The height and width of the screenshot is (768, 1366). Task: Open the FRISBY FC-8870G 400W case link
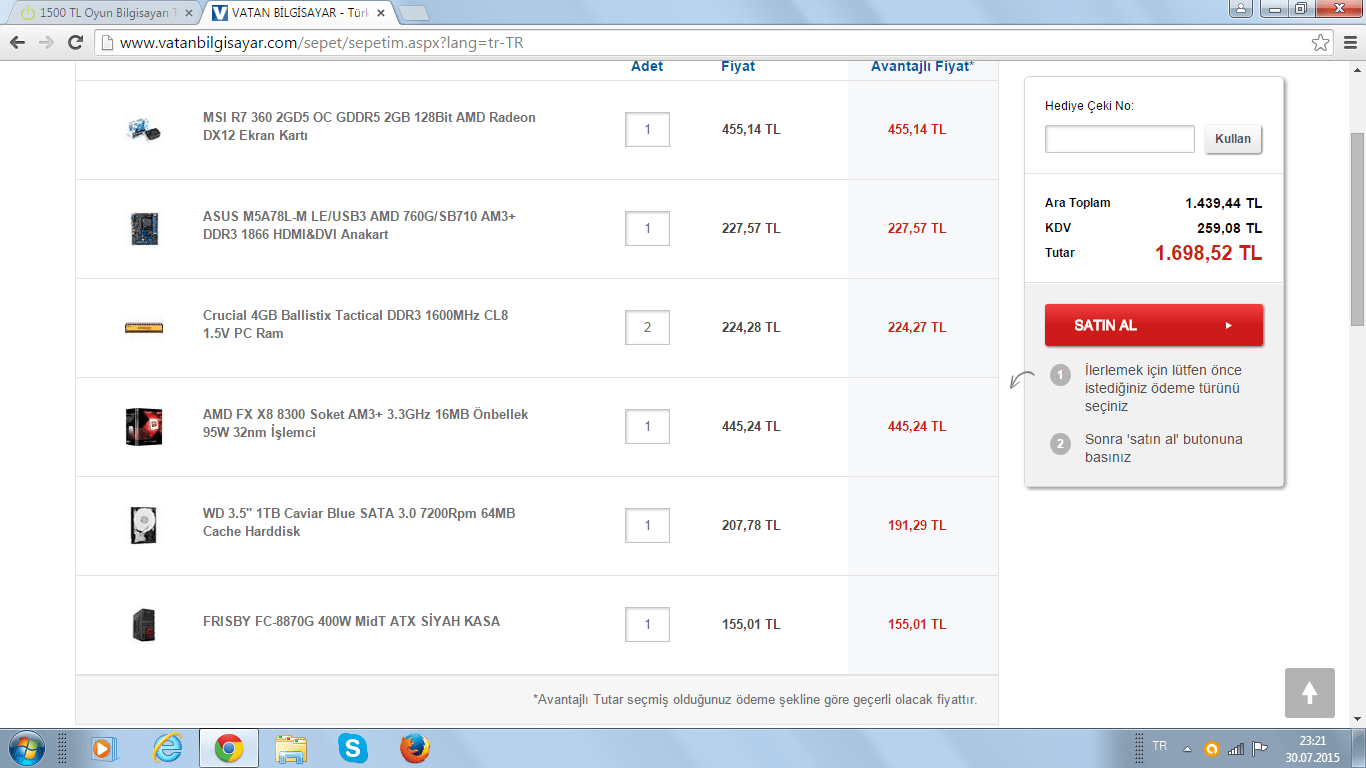(x=351, y=621)
